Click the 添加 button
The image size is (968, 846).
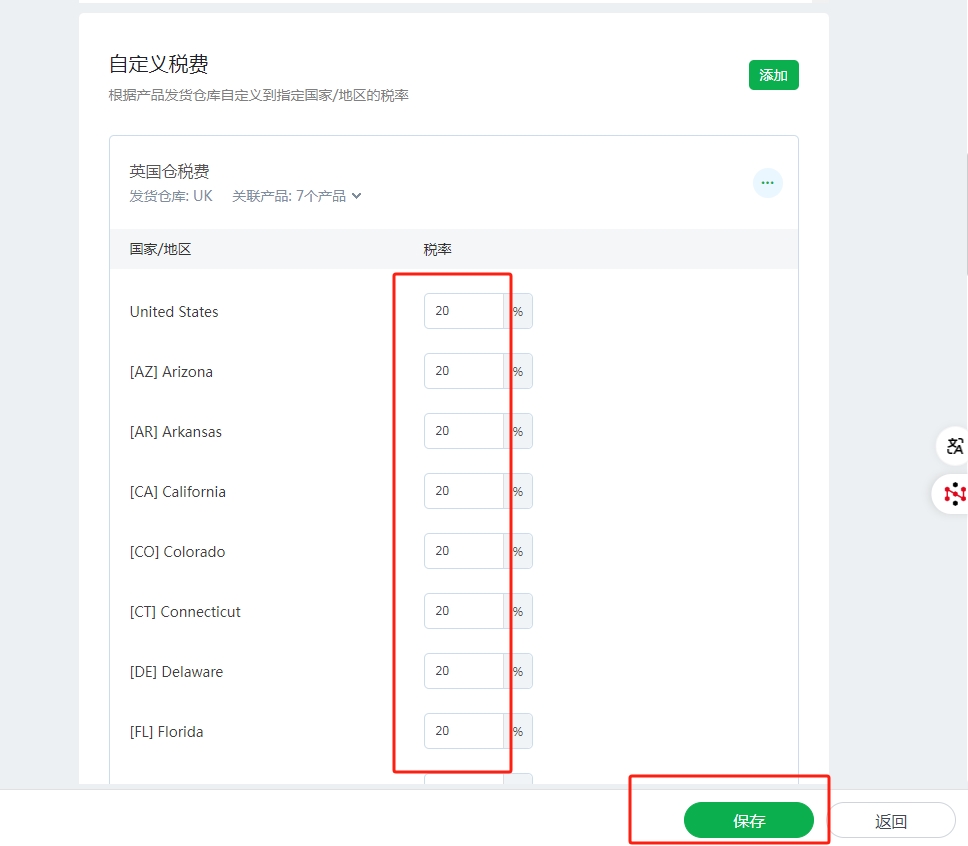click(774, 75)
